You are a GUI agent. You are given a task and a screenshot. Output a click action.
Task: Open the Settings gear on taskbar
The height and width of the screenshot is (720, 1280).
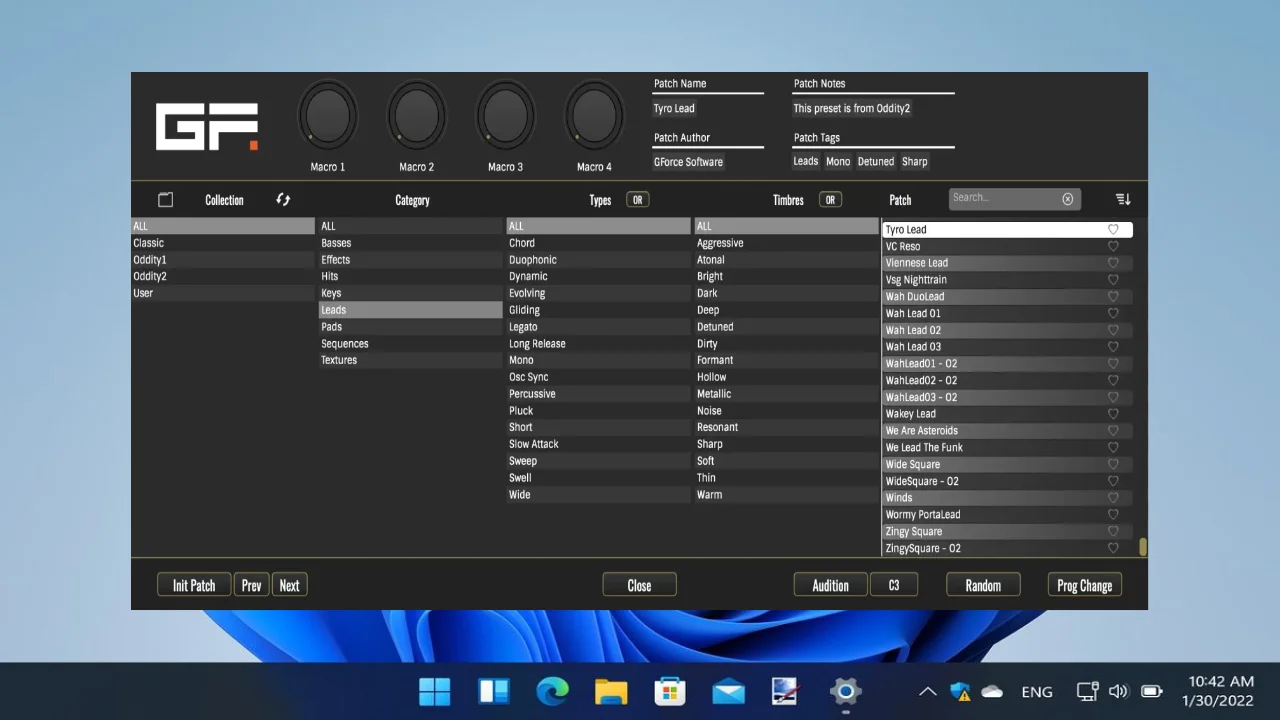(x=846, y=691)
